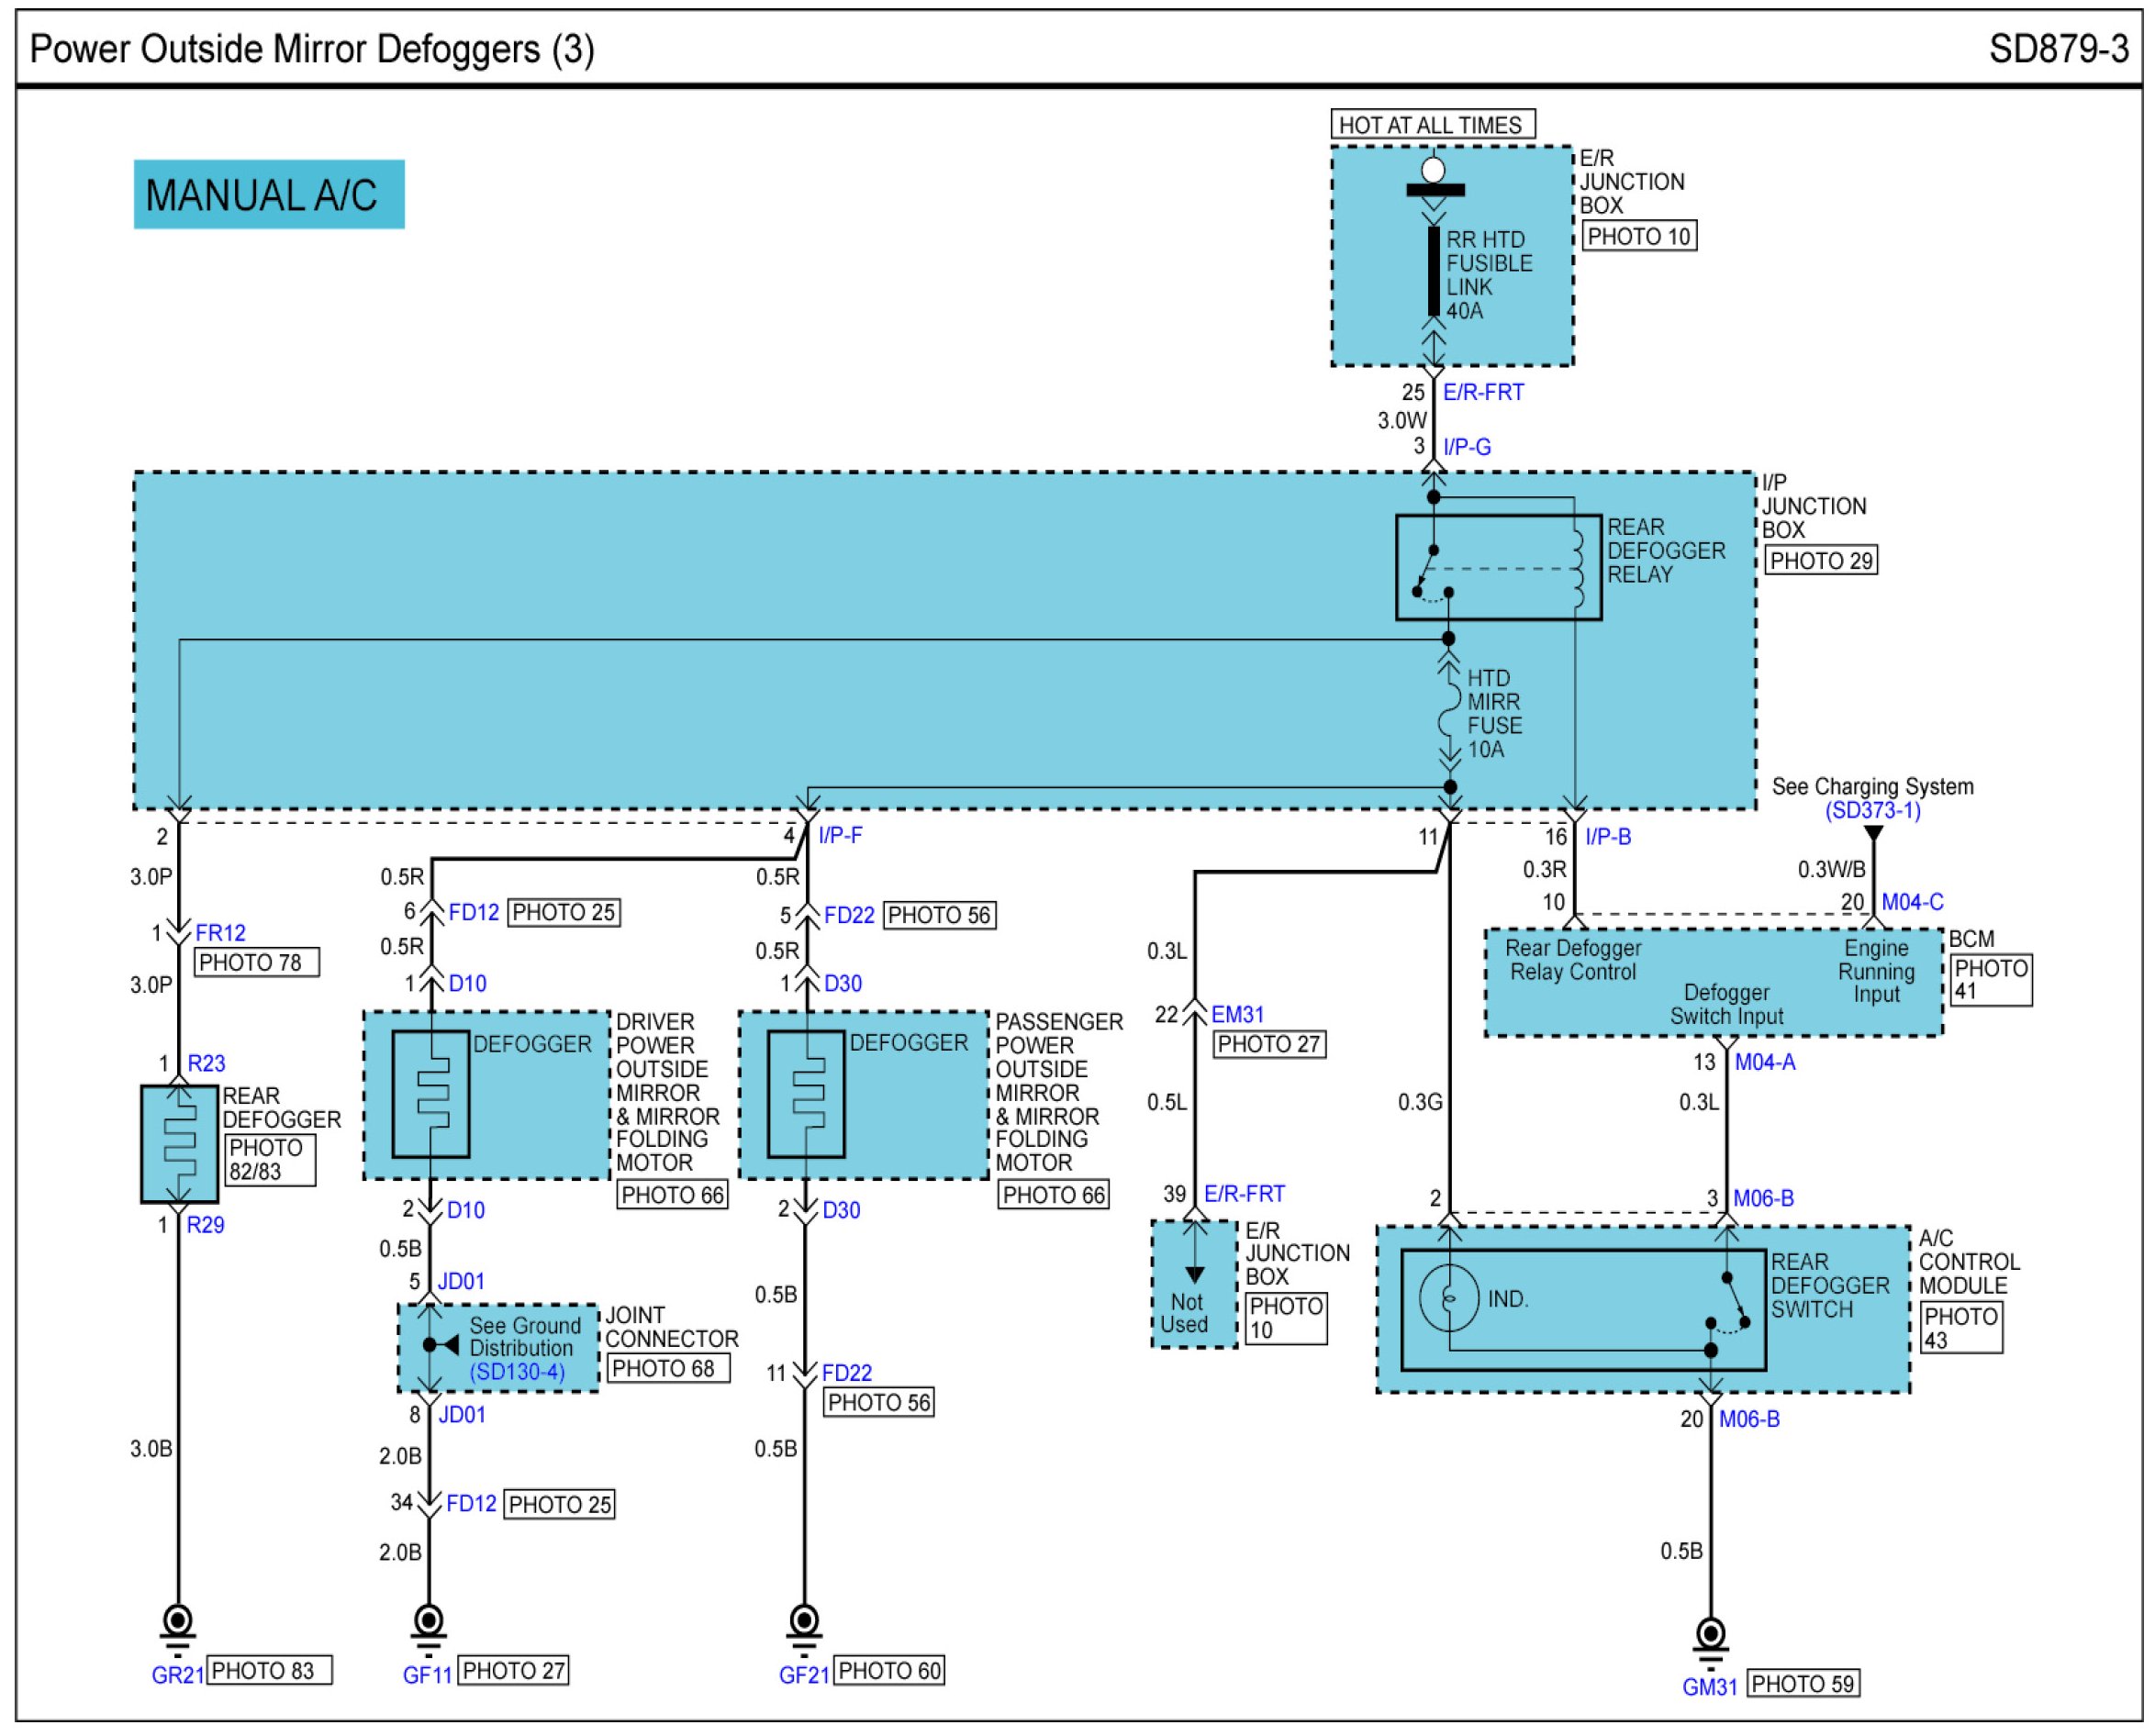Click the PHOTO 59 reference near GM31
The width and height of the screenshot is (2155, 1736).
click(1805, 1685)
